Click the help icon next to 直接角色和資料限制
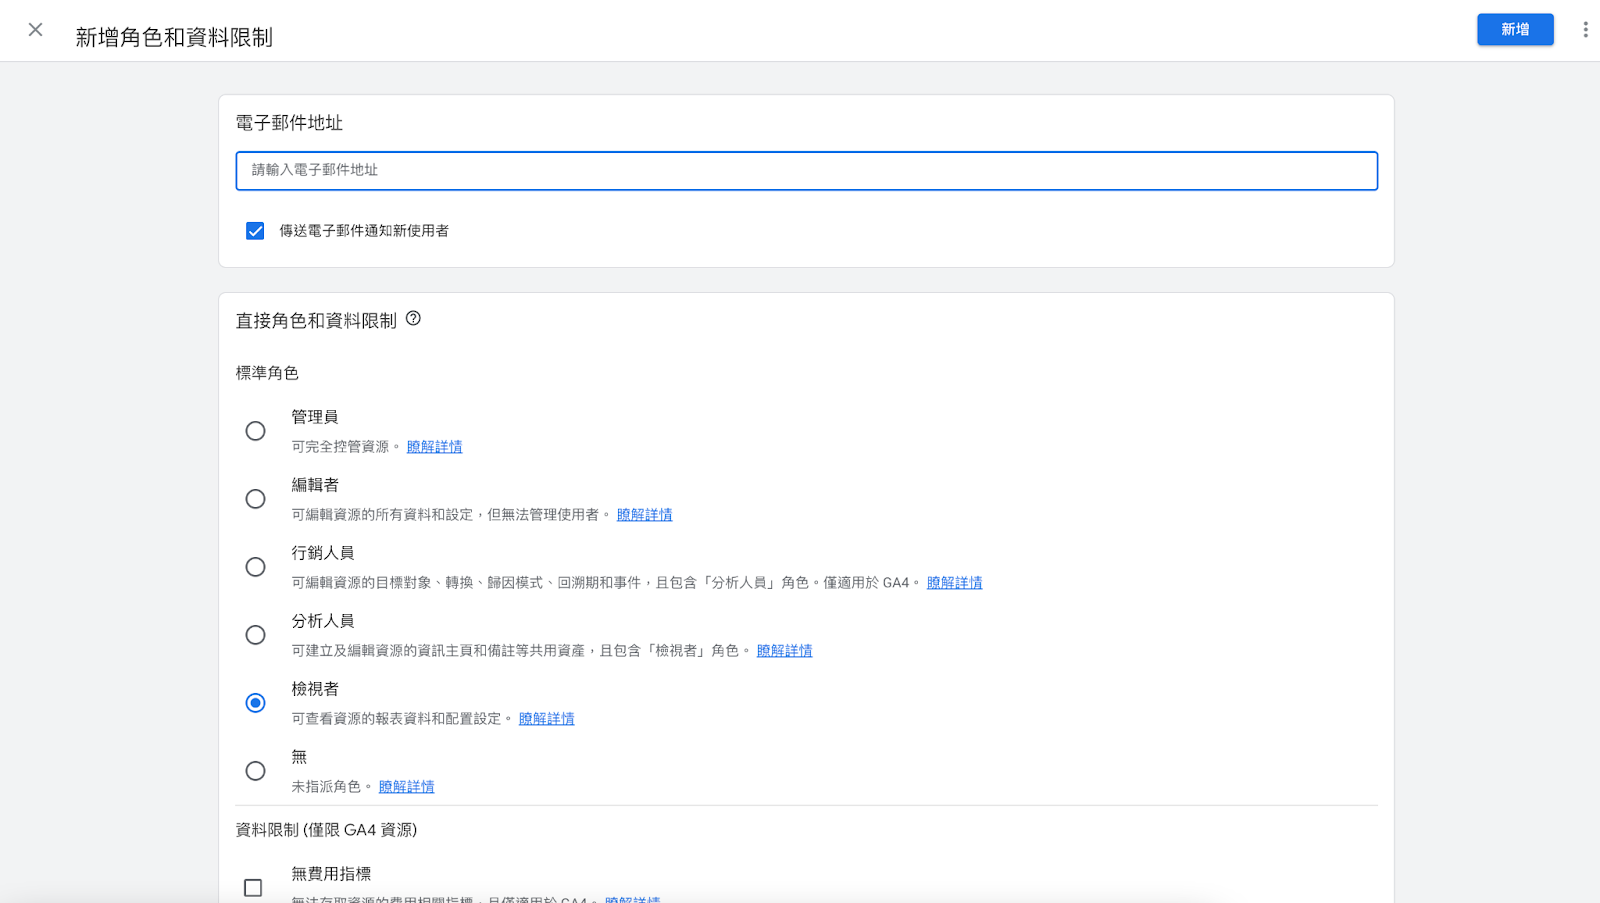The height and width of the screenshot is (903, 1600). 413,319
